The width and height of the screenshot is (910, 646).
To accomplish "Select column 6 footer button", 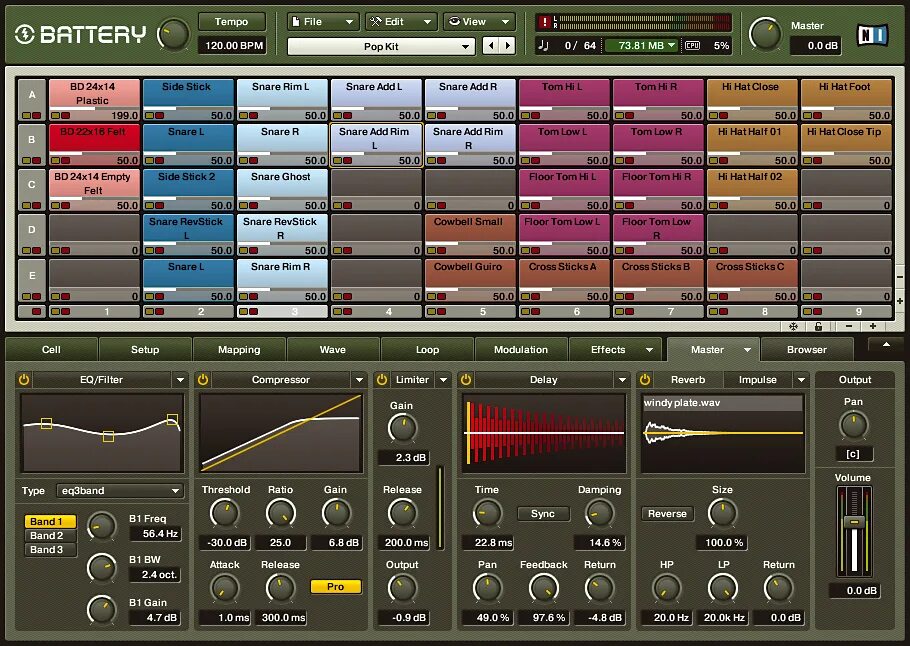I will coord(564,312).
